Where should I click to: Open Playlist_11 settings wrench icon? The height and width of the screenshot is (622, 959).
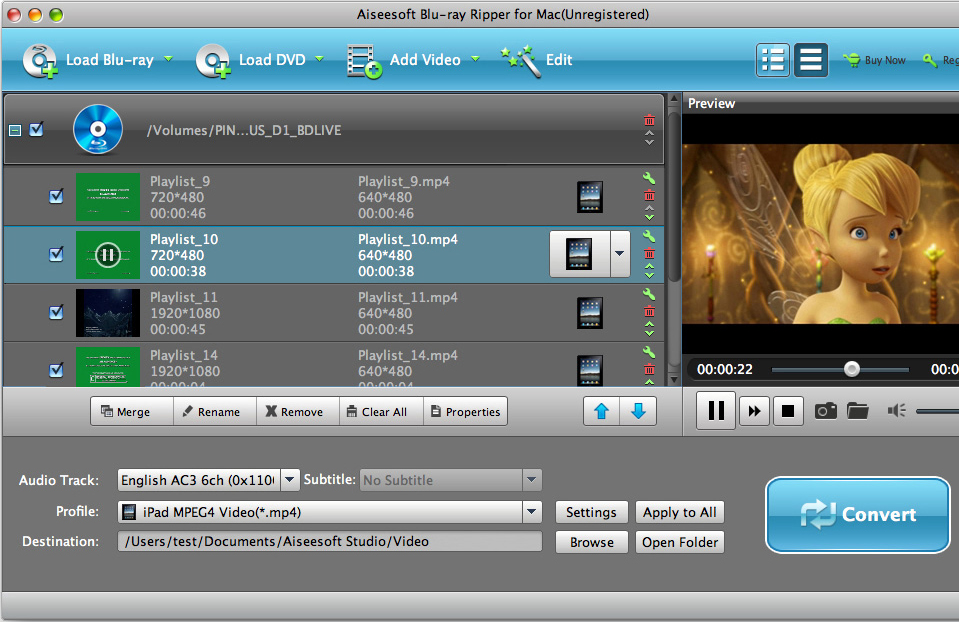(649, 294)
